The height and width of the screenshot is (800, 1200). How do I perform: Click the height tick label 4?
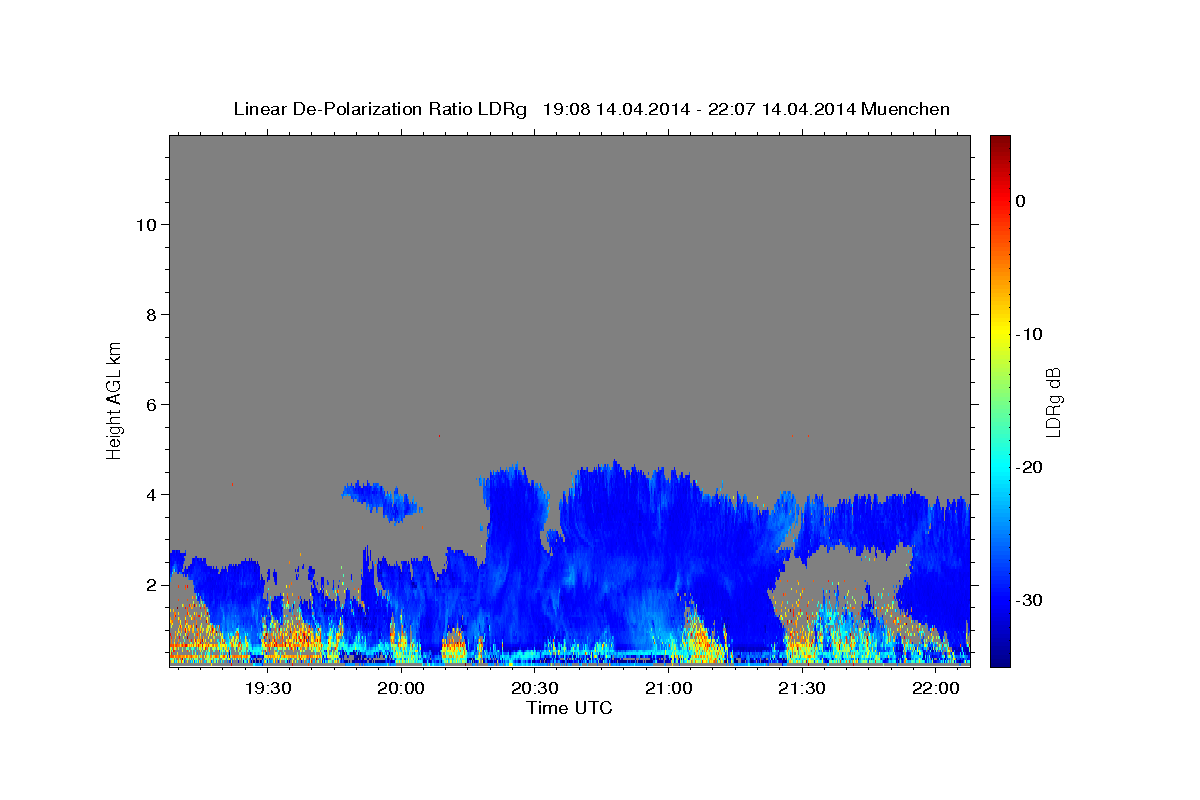tap(152, 495)
